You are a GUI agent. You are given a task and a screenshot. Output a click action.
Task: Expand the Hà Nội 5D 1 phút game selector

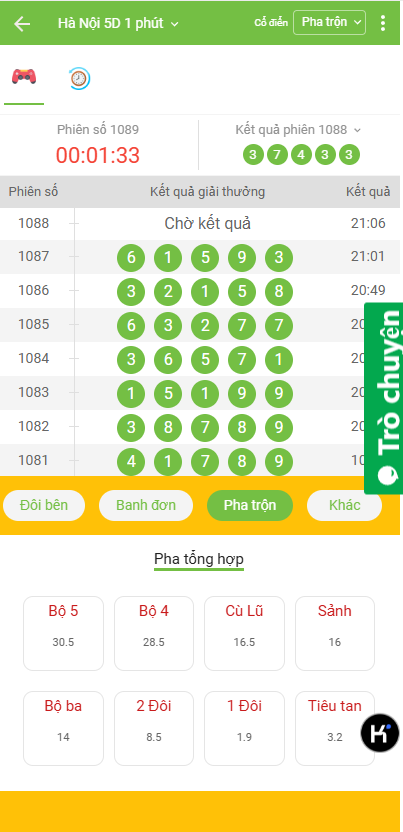[118, 23]
